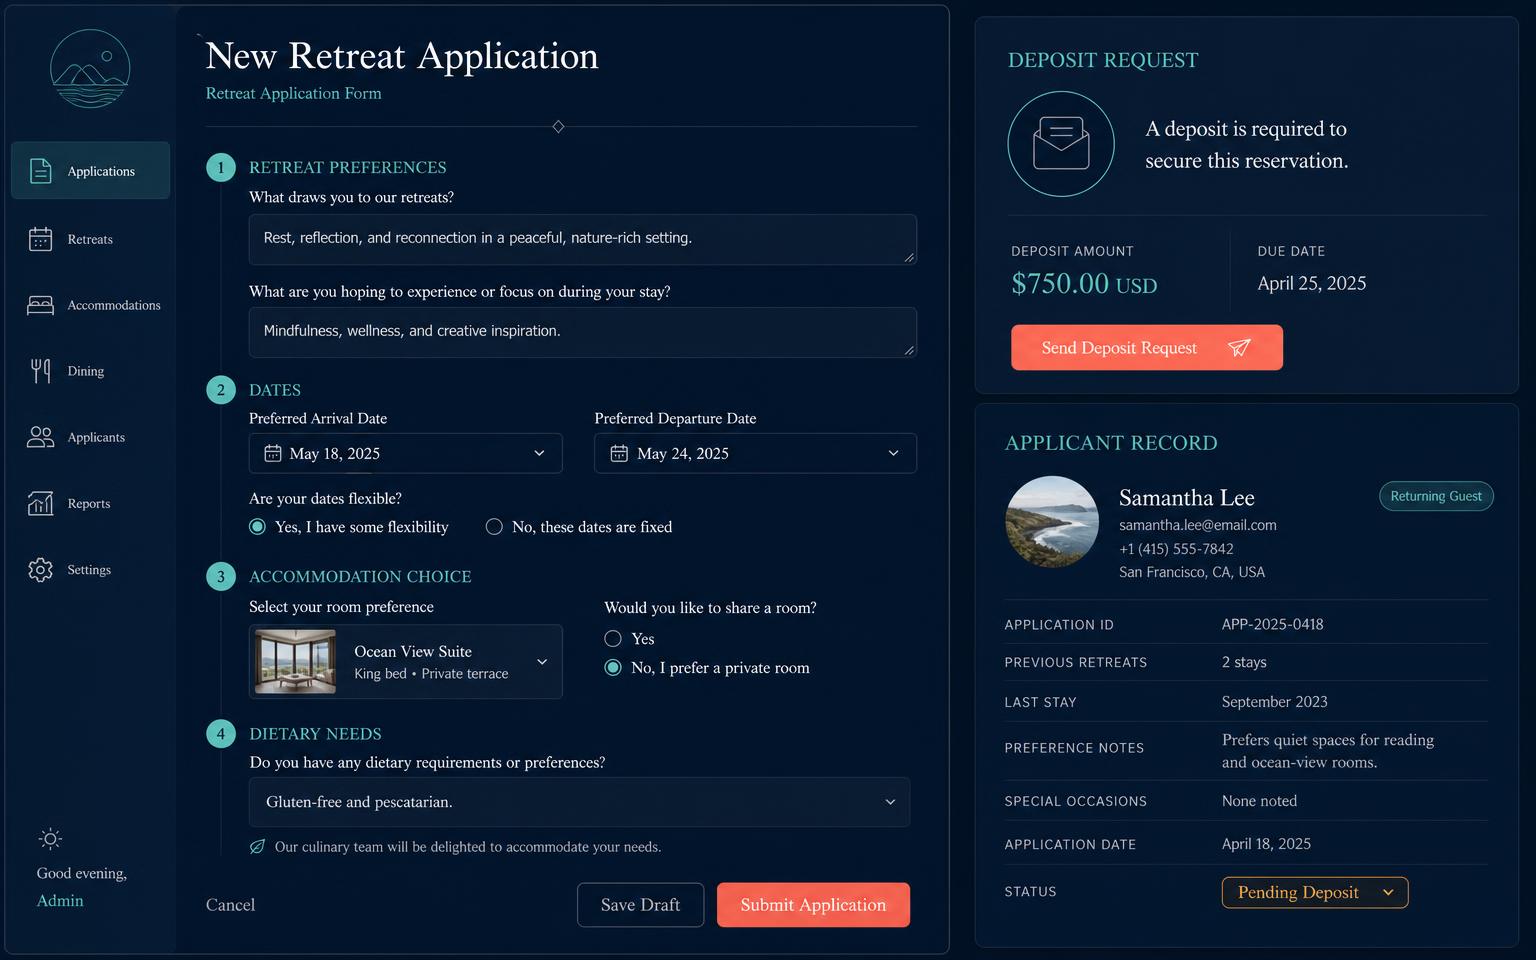Screen dimensions: 1536x960
Task: Click the calendar icon in Departure Date field
Action: [x=619, y=453]
